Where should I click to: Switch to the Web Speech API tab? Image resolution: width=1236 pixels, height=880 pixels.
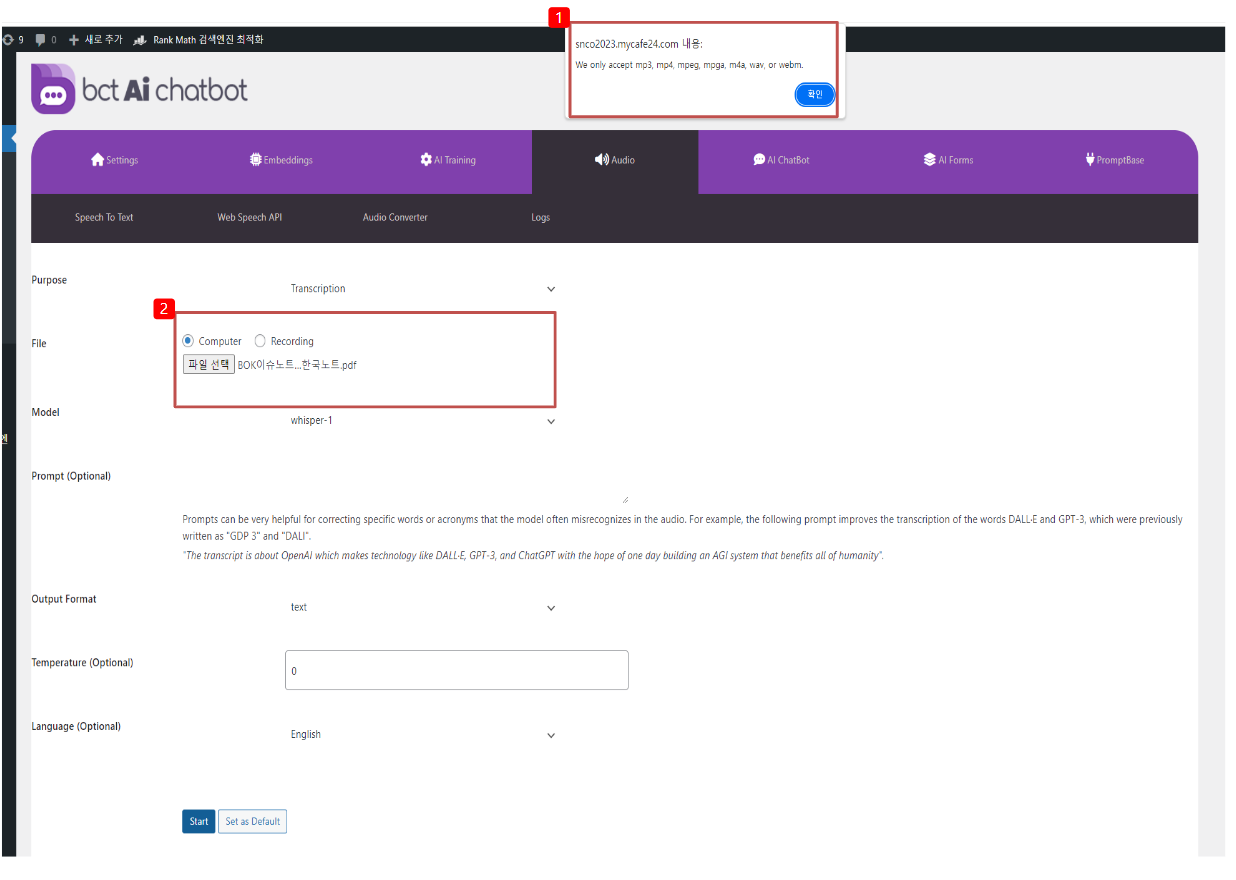249,218
